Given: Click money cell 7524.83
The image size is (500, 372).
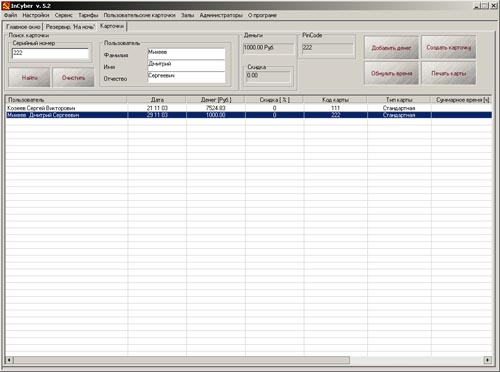Looking at the screenshot, I should (216, 108).
